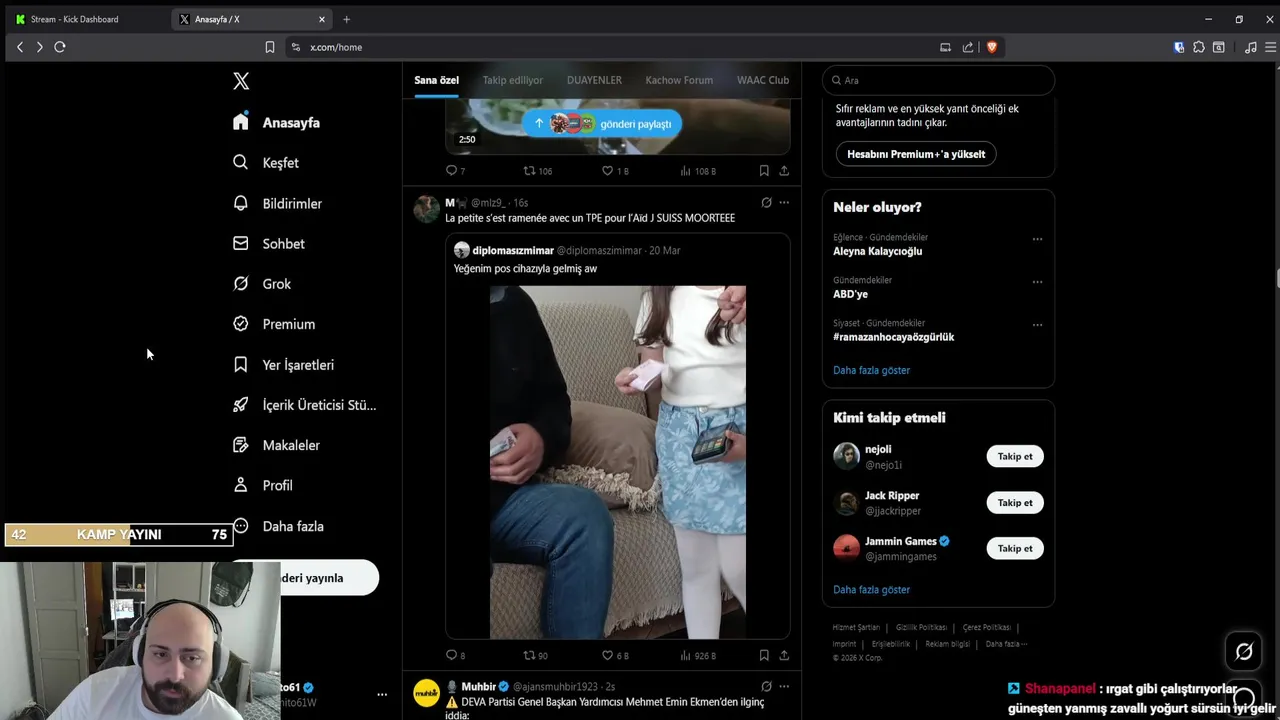
Task: Open more options for #ramazanhocayaözgürlük trend
Action: (x=1037, y=325)
